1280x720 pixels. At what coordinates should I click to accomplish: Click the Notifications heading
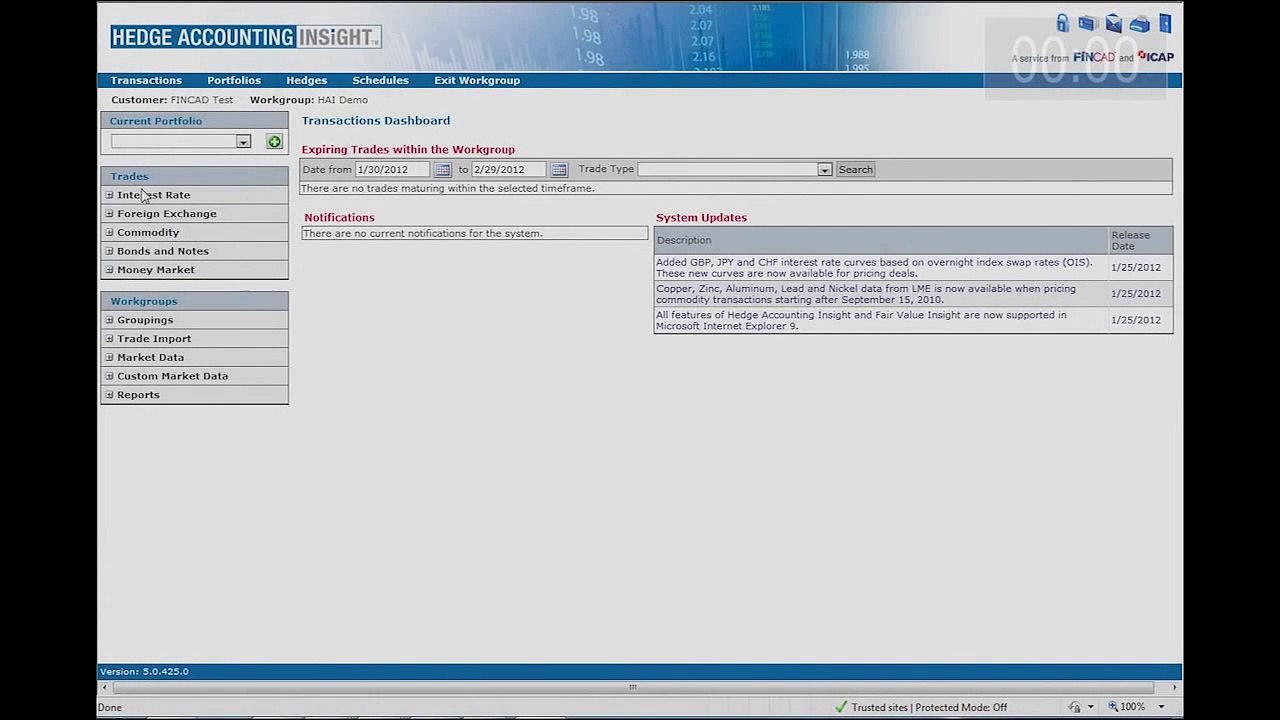coord(339,218)
